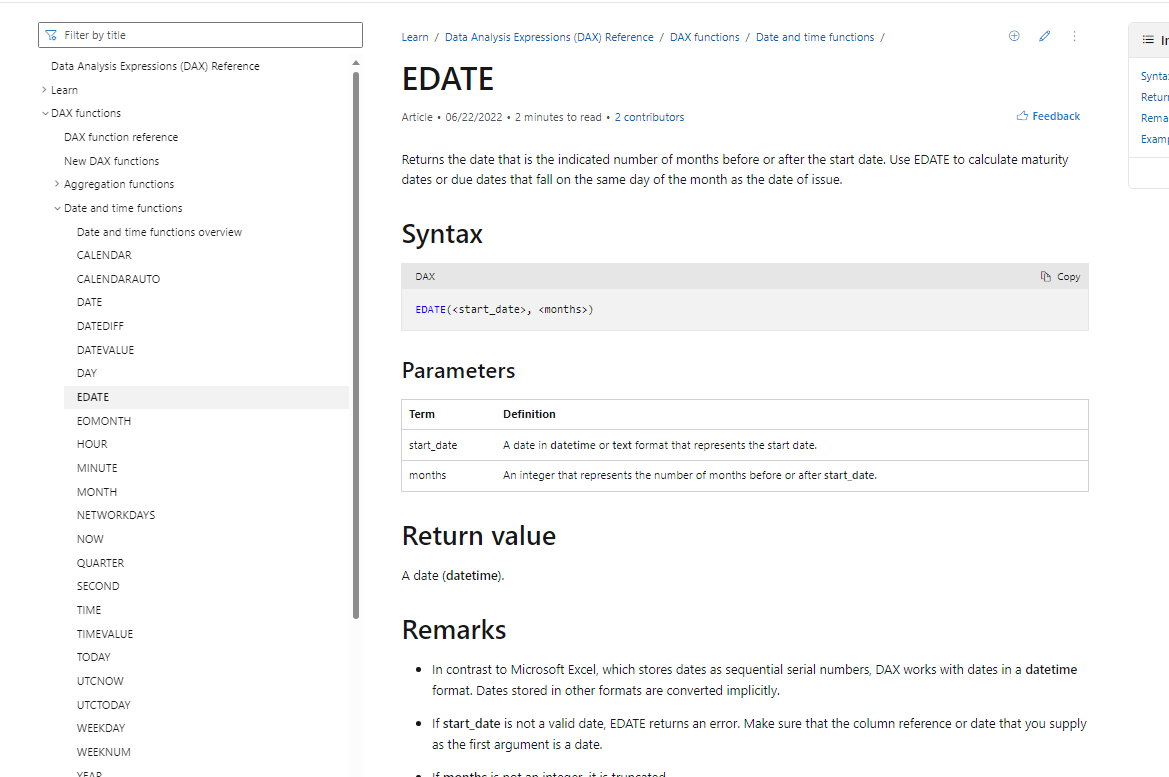Collapse the DAX functions tree node
This screenshot has height=777, width=1169.
(x=45, y=113)
